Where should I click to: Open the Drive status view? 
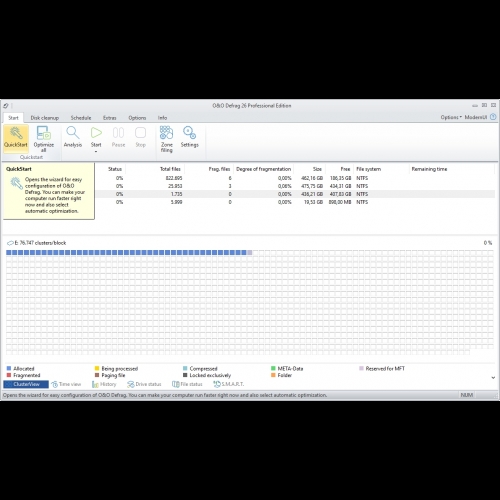[x=144, y=384]
